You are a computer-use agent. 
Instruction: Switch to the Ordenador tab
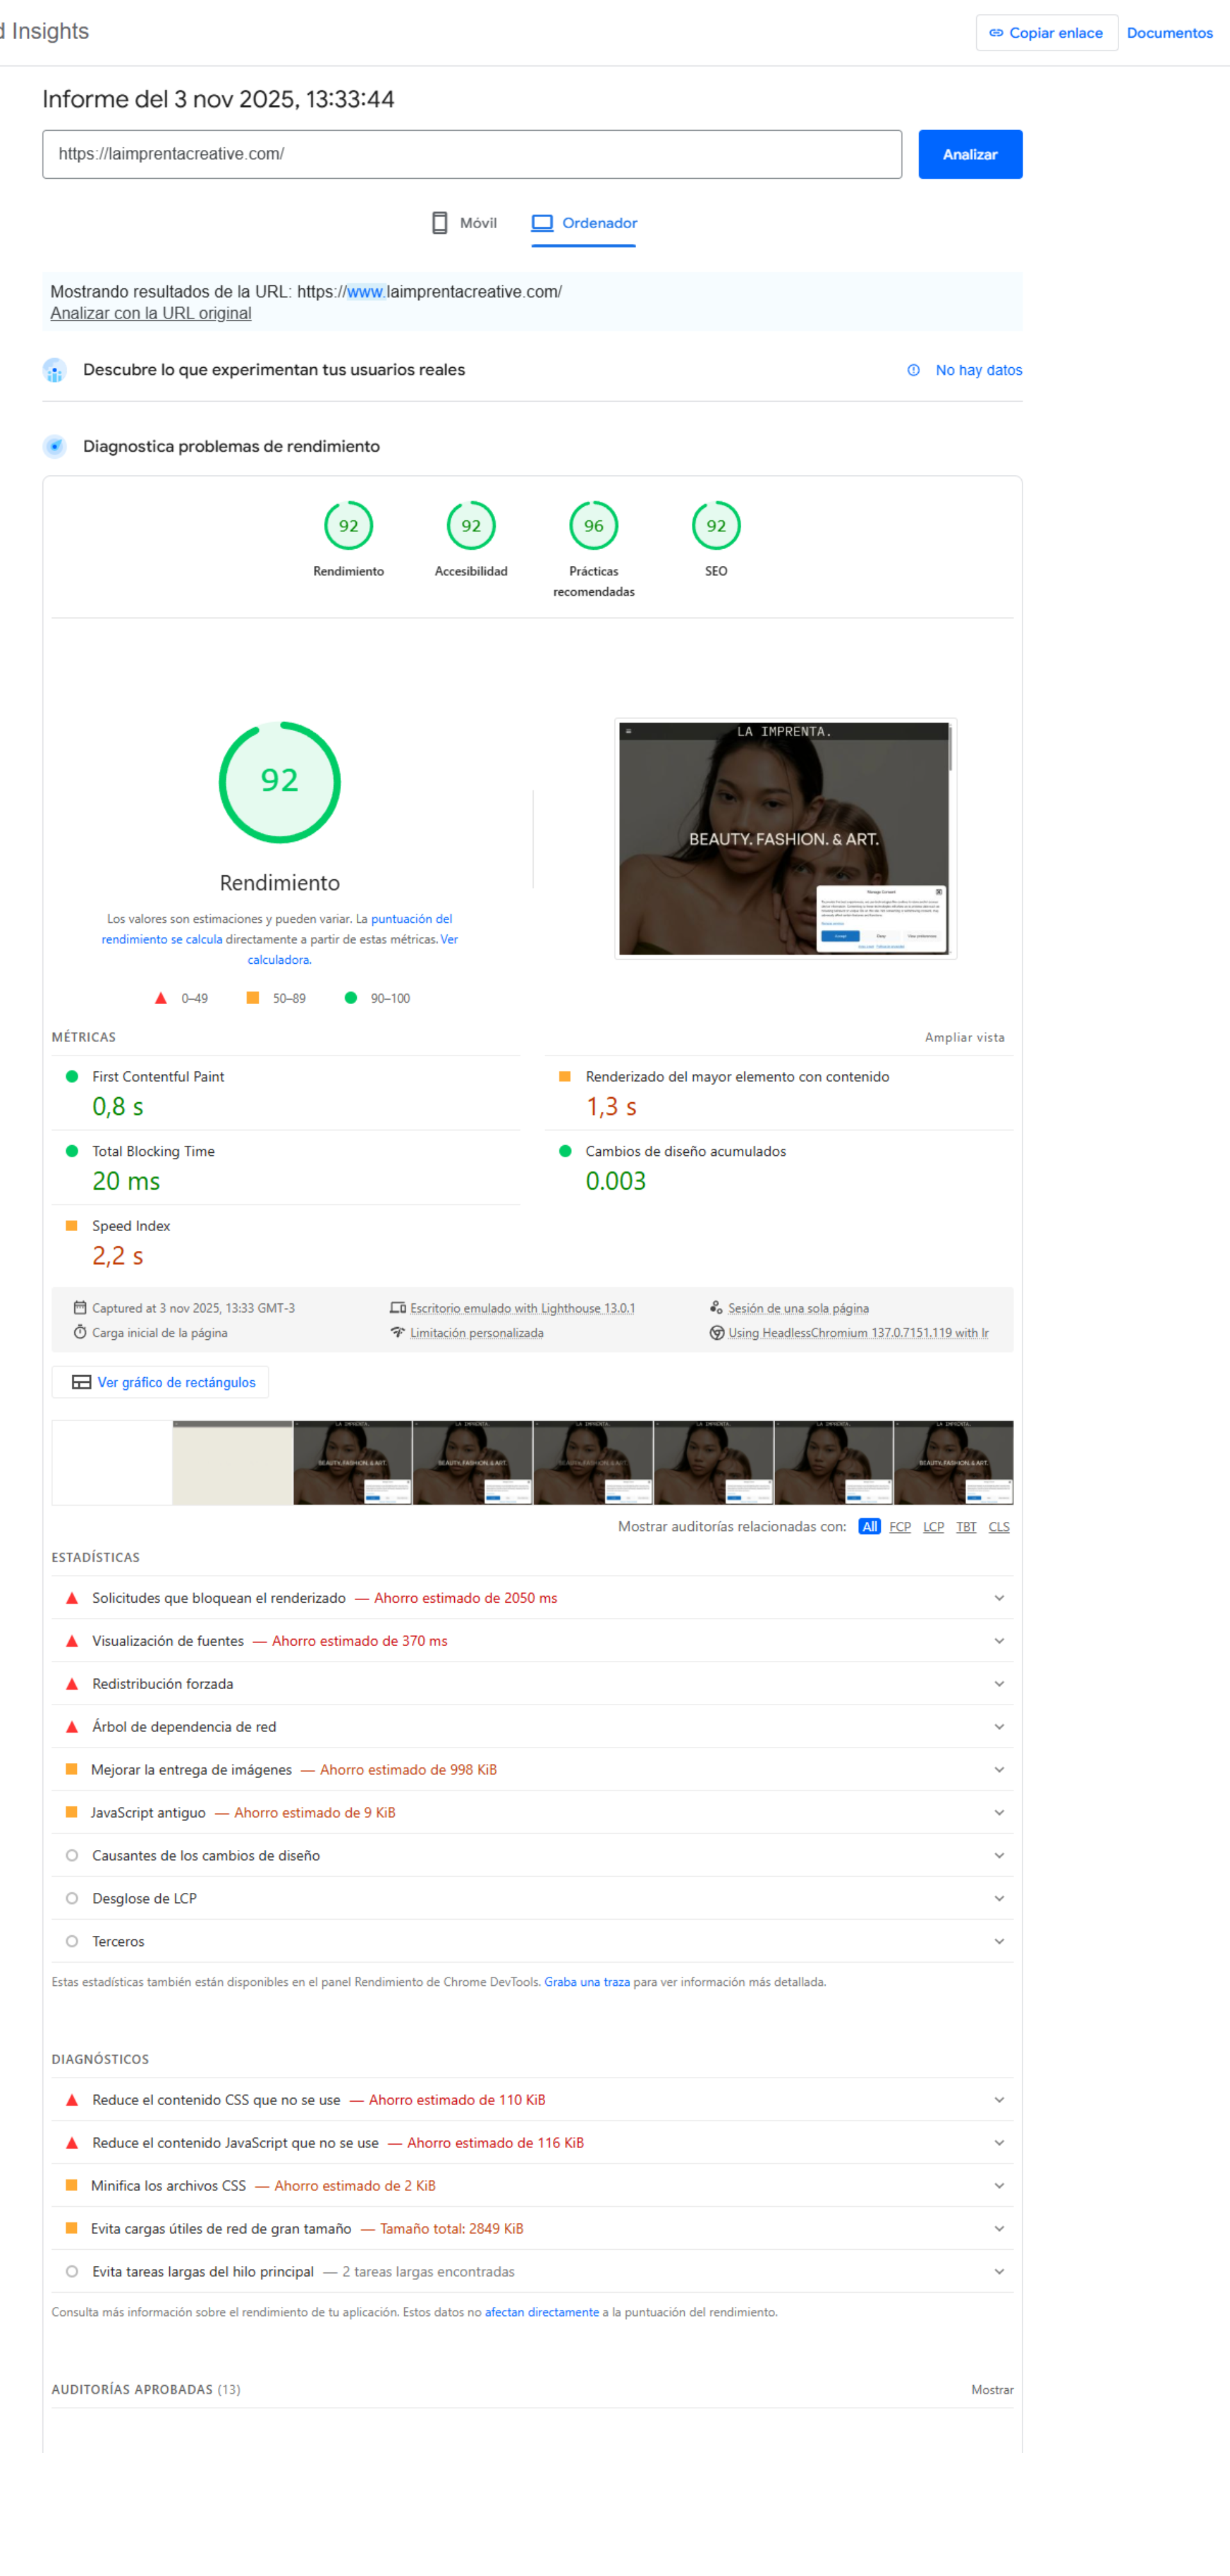583,223
